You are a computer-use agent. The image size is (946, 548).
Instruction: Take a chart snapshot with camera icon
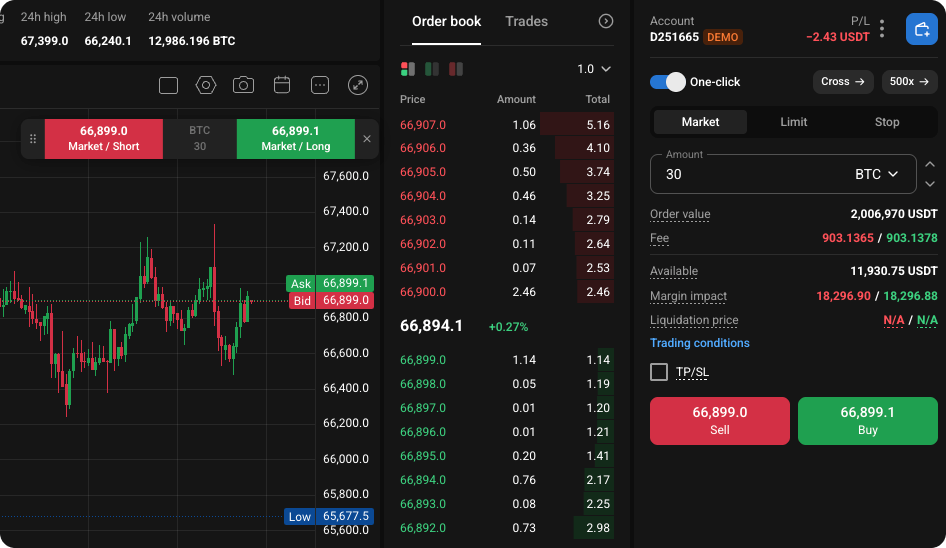tap(243, 86)
